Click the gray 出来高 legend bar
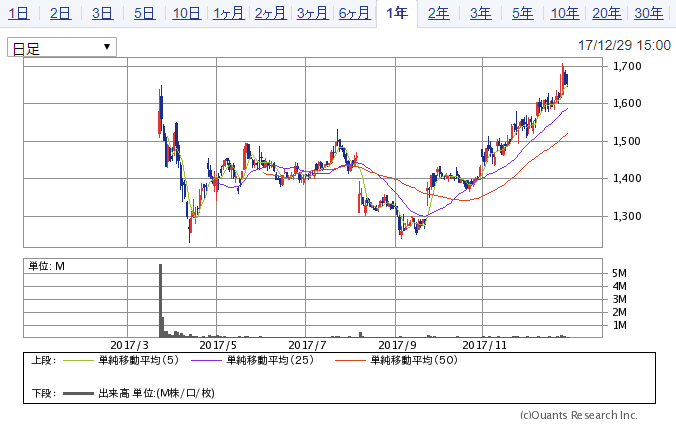This screenshot has width=676, height=427. point(78,393)
